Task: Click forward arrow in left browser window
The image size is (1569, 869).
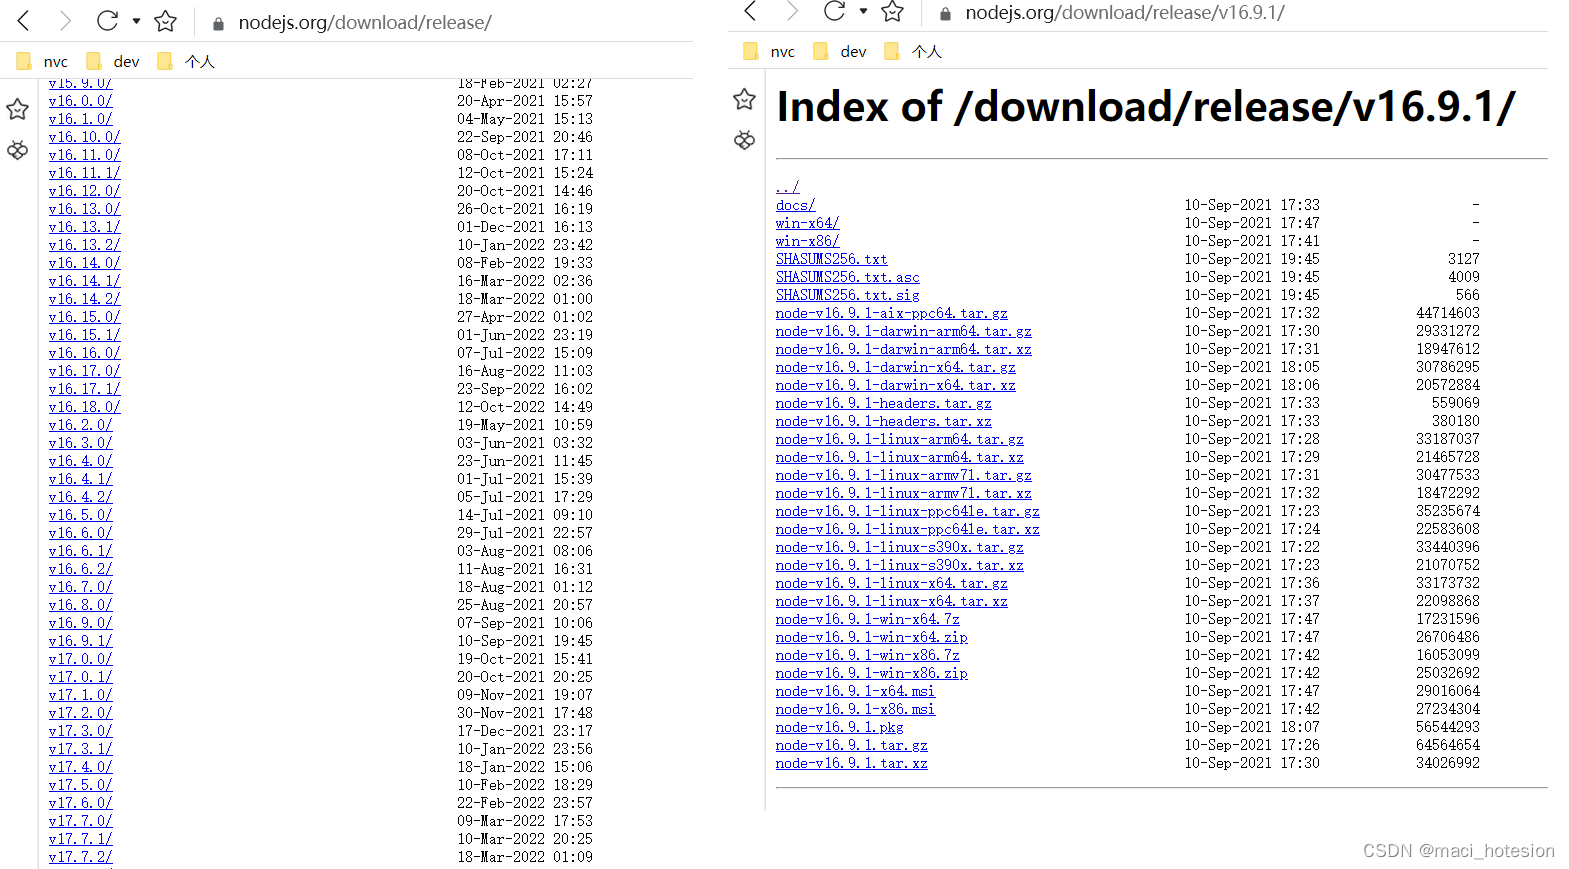Action: (65, 21)
